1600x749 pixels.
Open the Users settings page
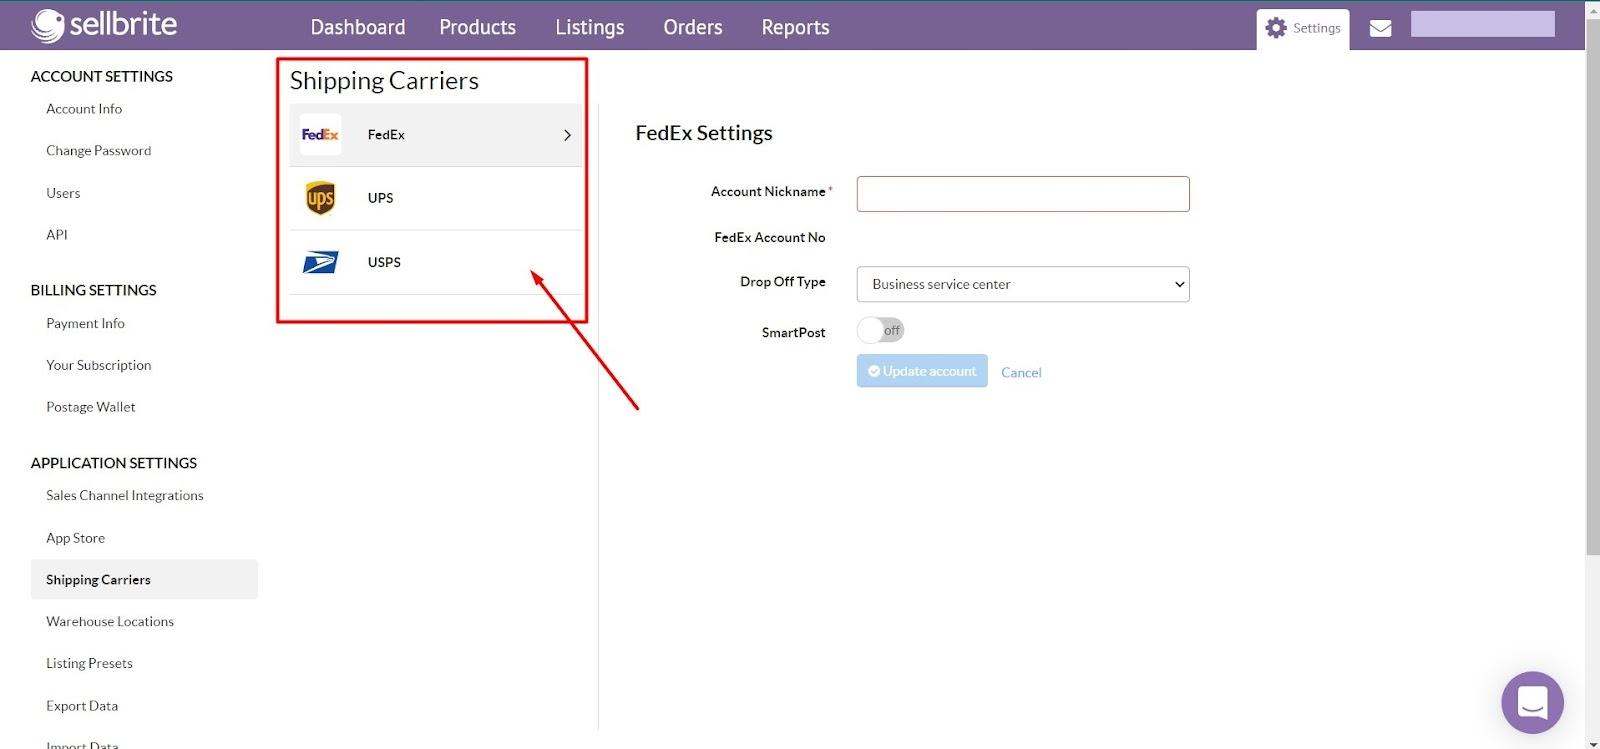pyautogui.click(x=63, y=193)
